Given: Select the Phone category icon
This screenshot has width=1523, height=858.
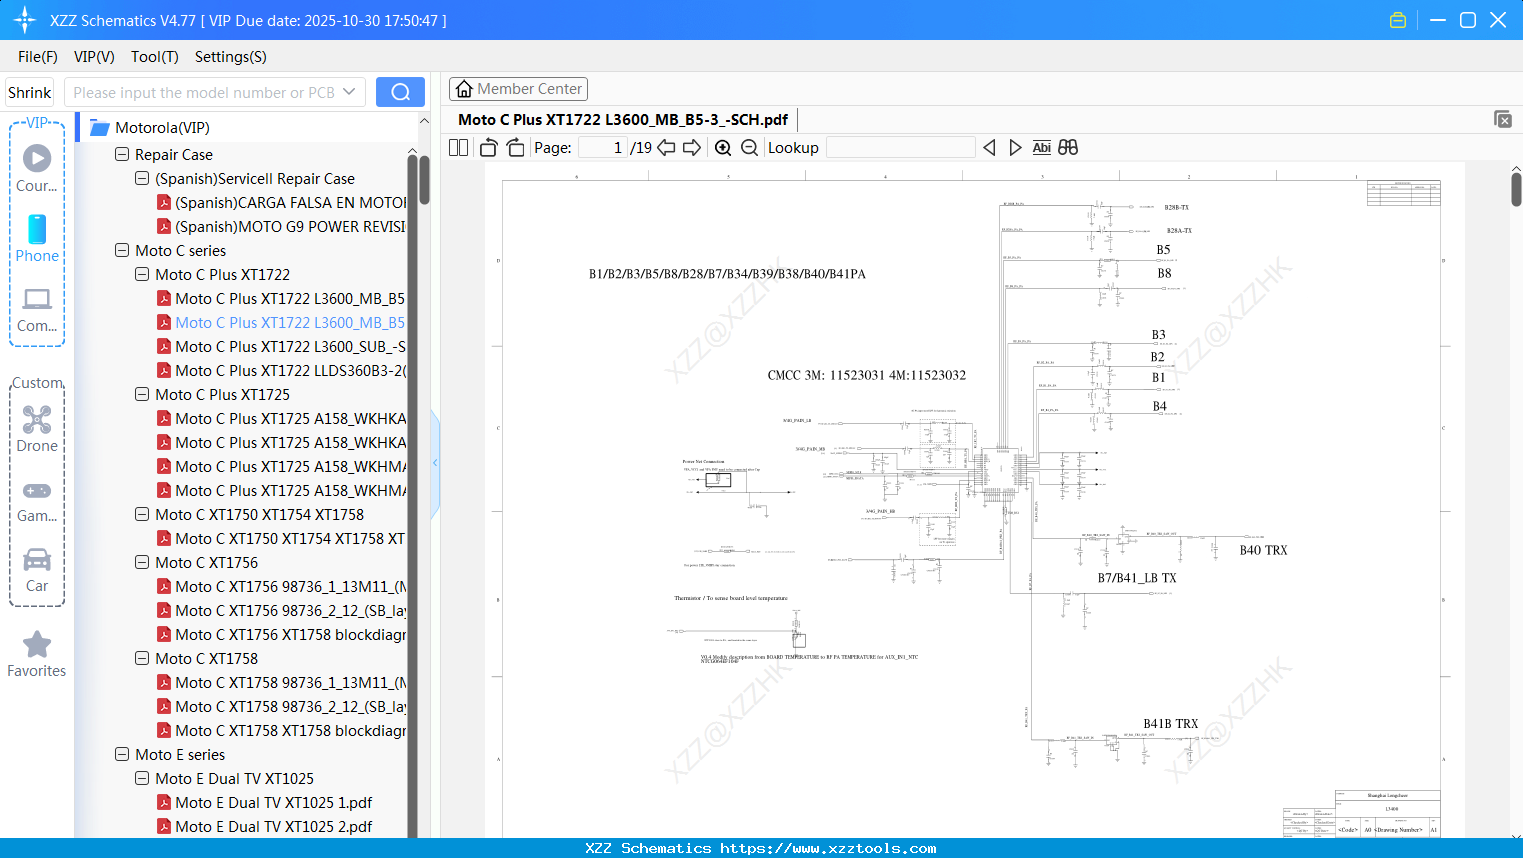Looking at the screenshot, I should click(37, 238).
